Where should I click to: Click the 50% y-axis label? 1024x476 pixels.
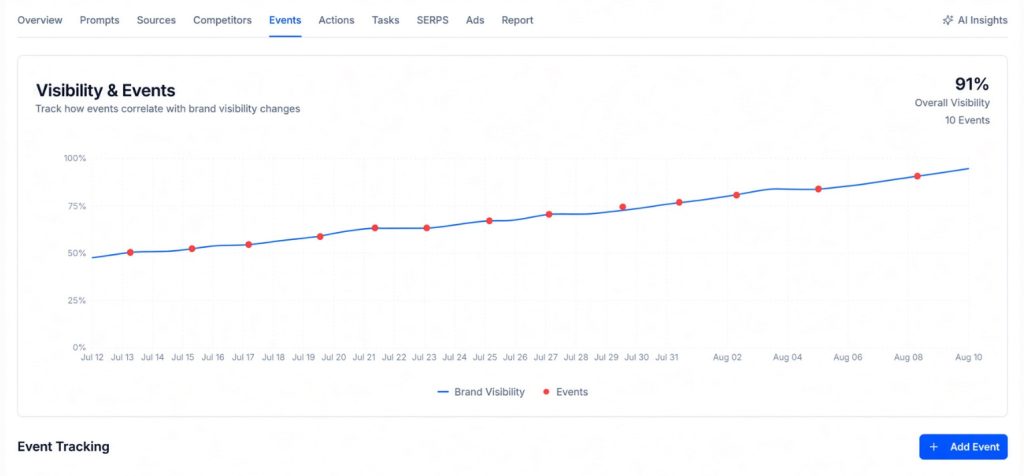[77, 253]
